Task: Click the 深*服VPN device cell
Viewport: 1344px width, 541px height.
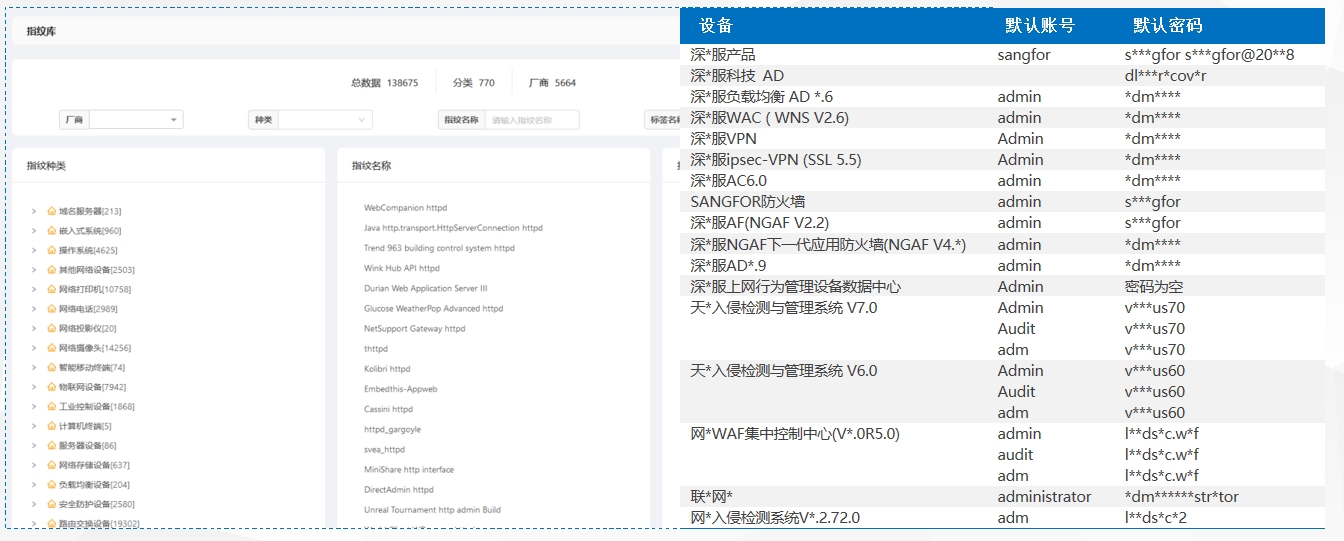Action: coord(725,139)
